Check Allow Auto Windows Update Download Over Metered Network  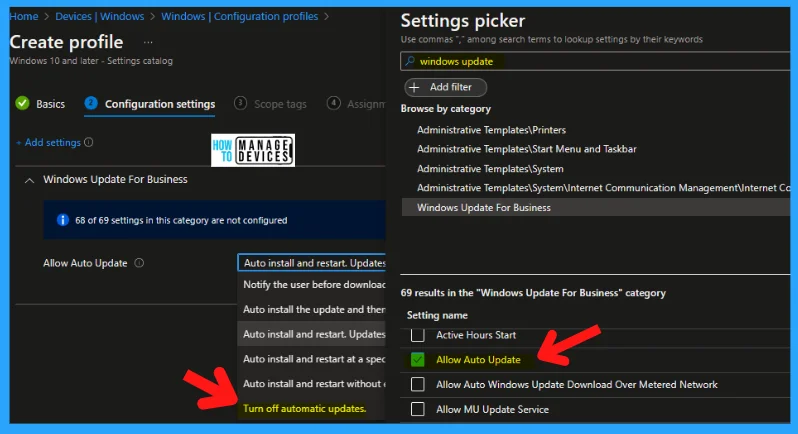click(x=418, y=384)
